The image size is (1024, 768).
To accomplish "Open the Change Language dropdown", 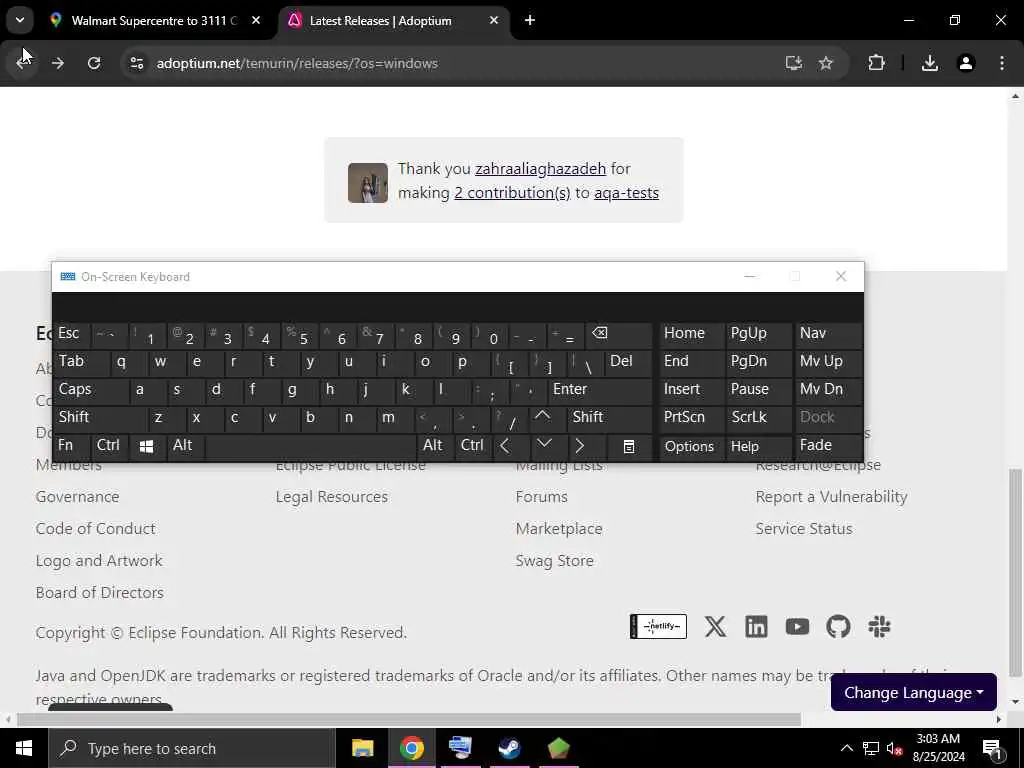I will click(914, 692).
